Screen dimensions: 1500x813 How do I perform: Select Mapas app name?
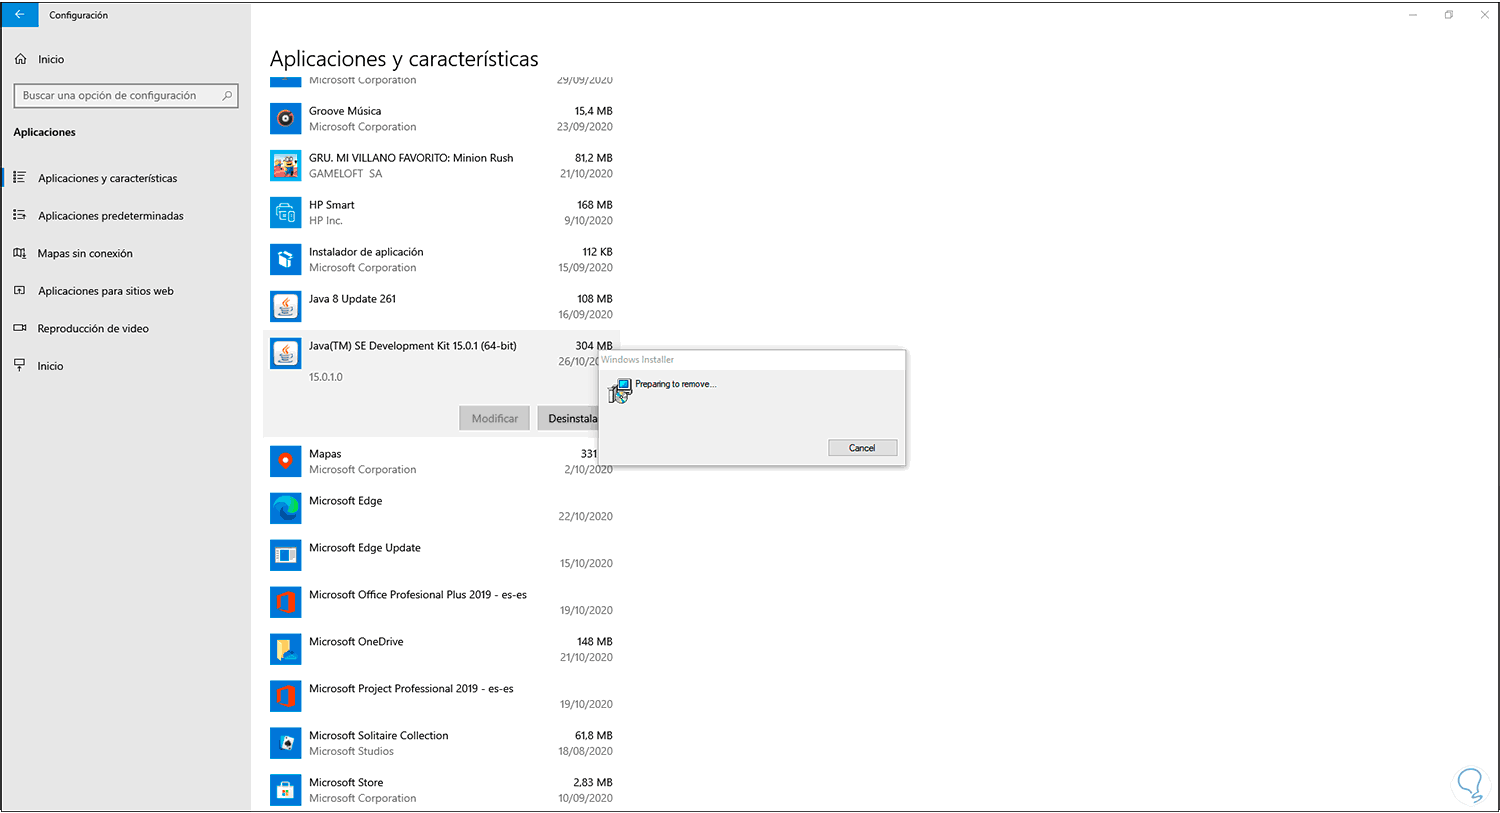pos(325,454)
